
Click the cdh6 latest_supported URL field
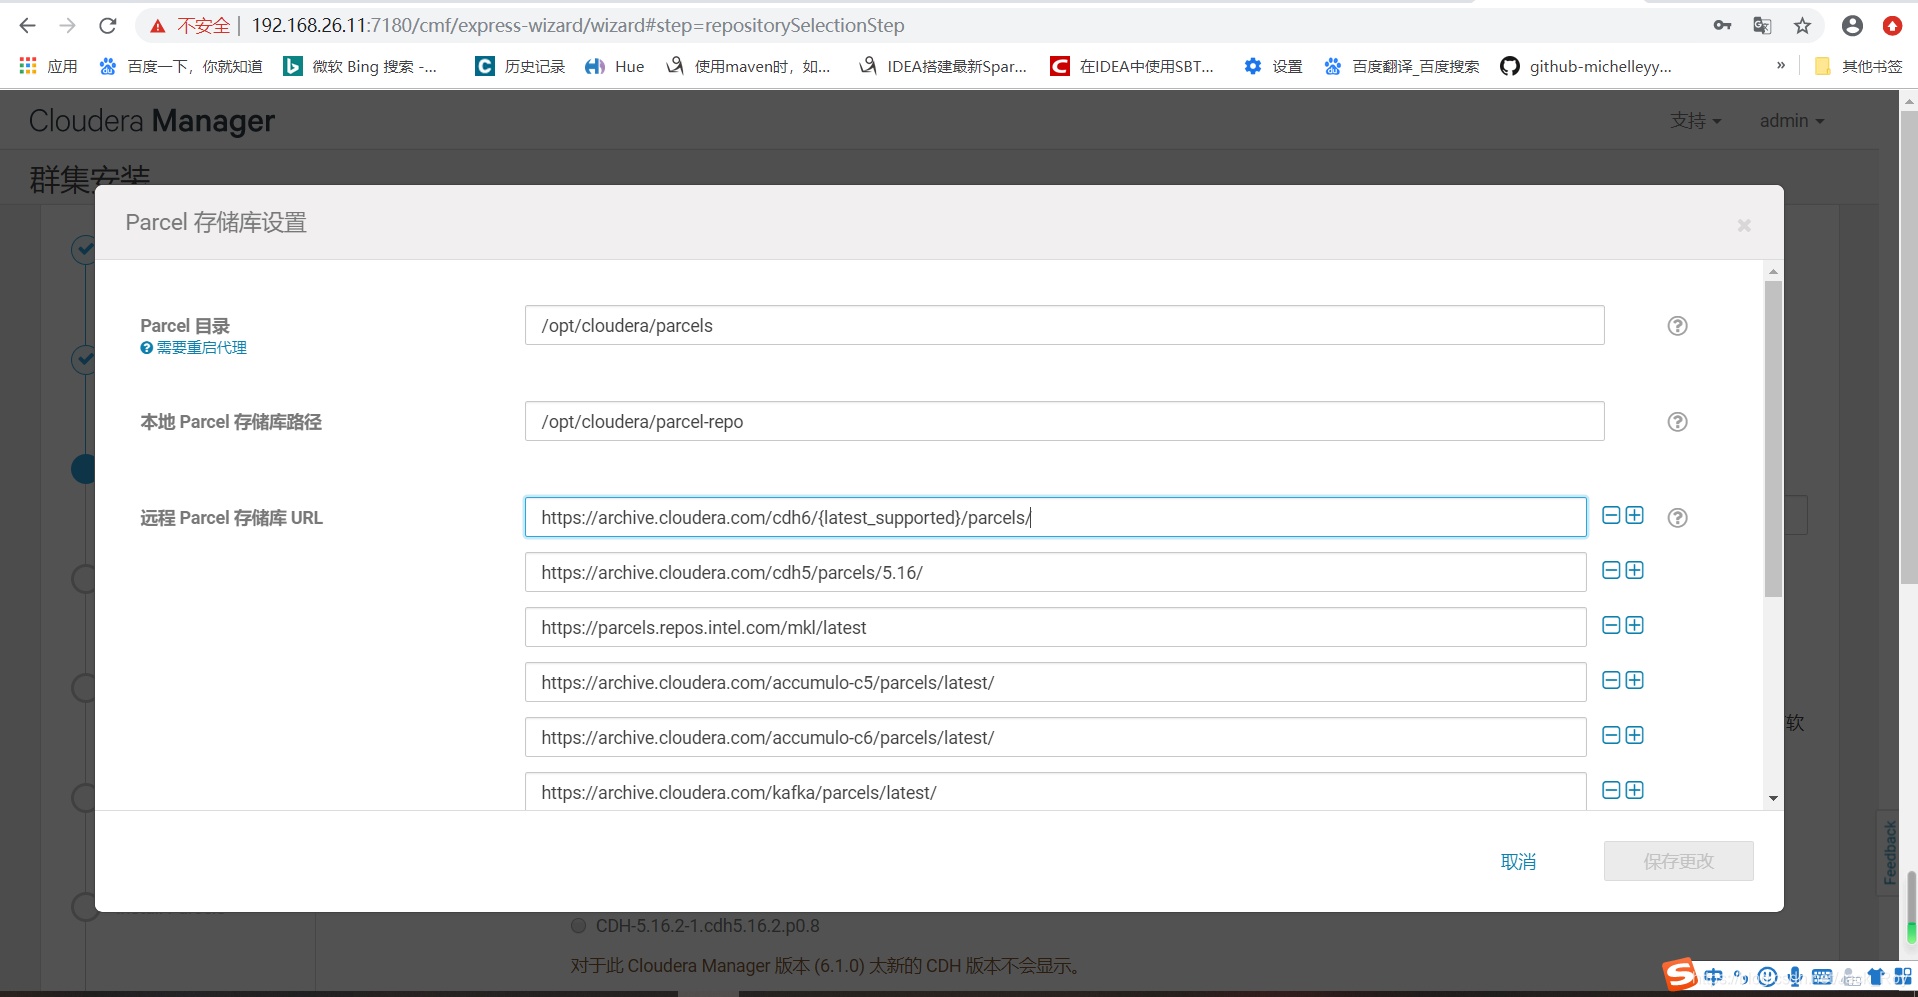click(x=1055, y=517)
